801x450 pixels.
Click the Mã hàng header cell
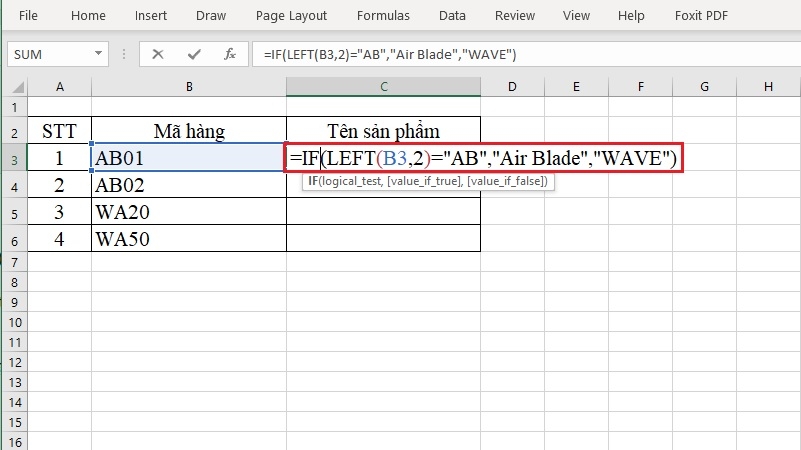pos(189,131)
